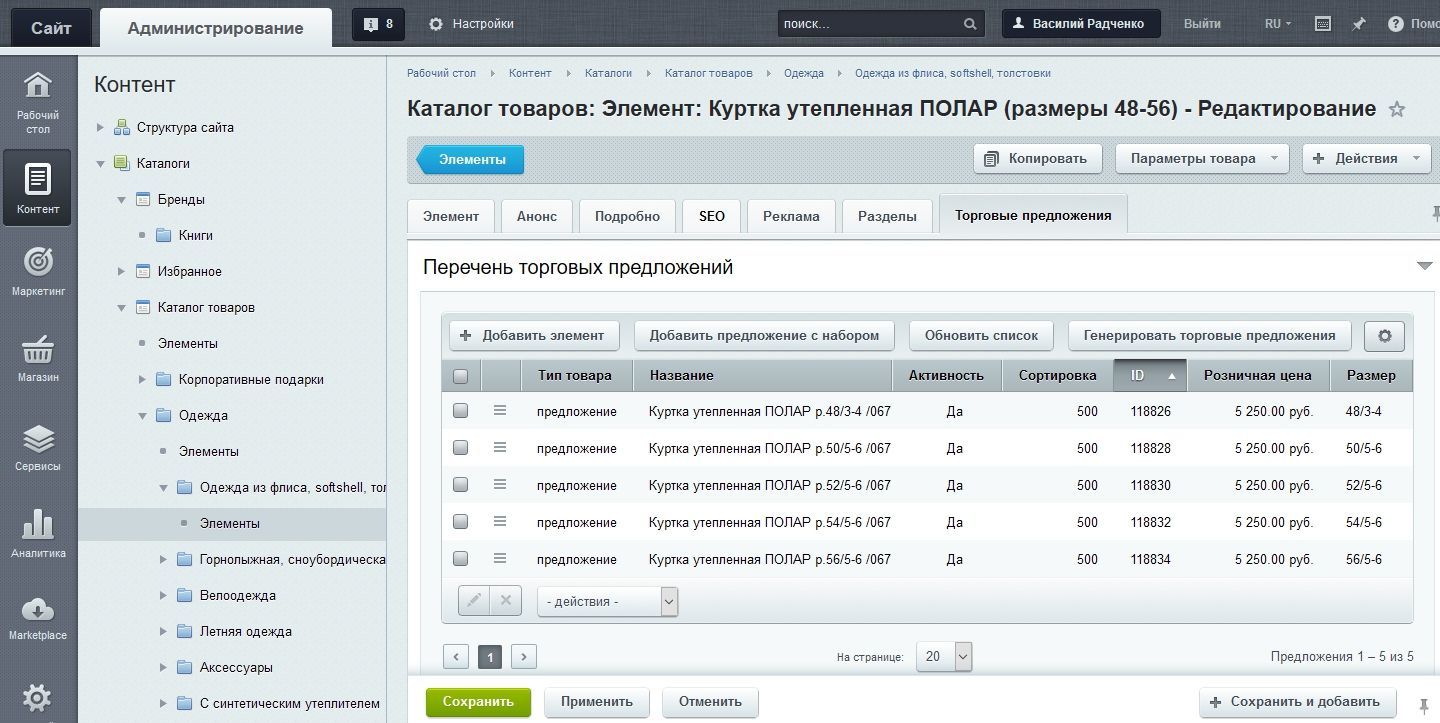This screenshot has width=1440, height=723.
Task: Open the Marketplace sidebar section
Action: coord(37,617)
